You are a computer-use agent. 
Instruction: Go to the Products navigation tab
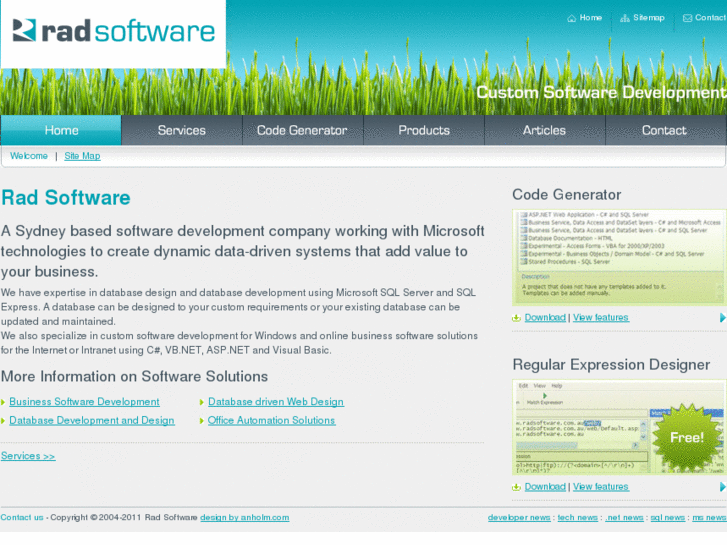[424, 130]
